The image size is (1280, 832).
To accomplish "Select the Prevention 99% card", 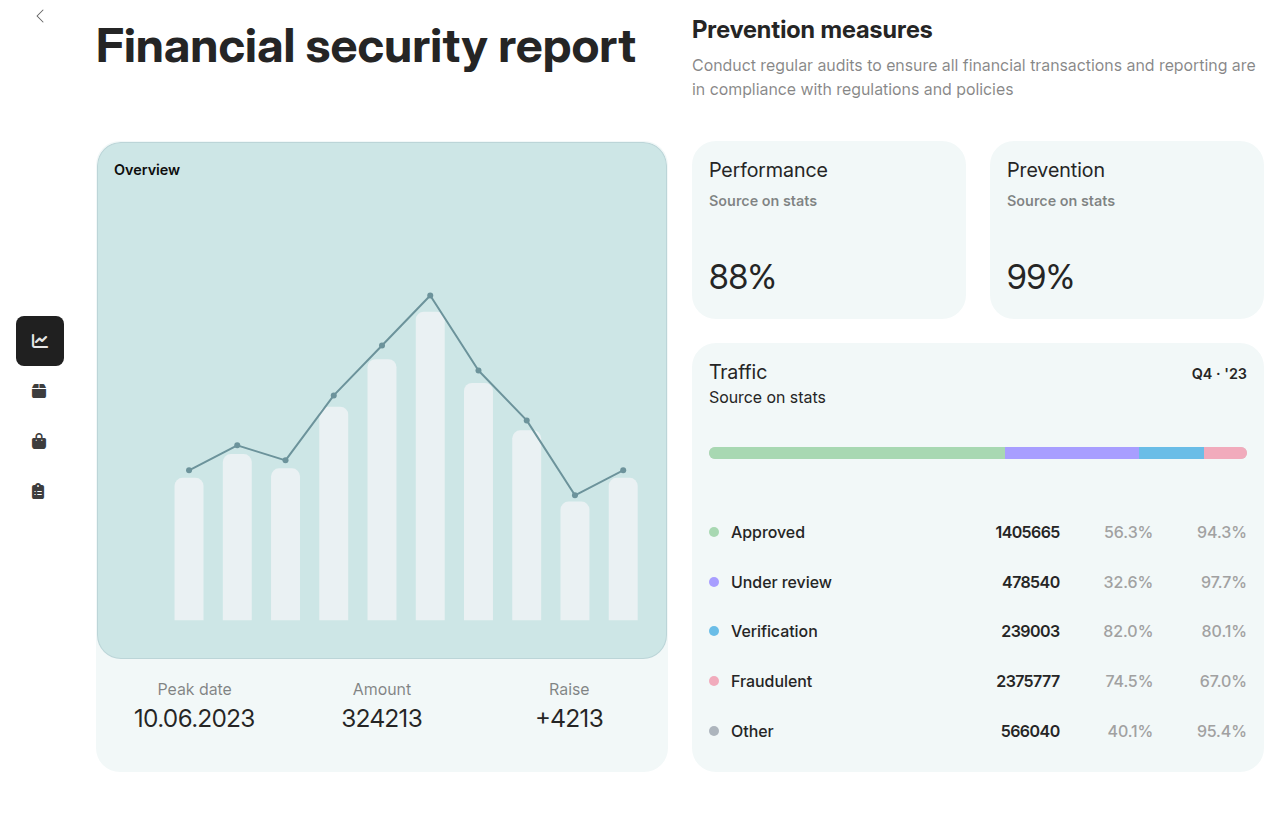I will (1126, 230).
